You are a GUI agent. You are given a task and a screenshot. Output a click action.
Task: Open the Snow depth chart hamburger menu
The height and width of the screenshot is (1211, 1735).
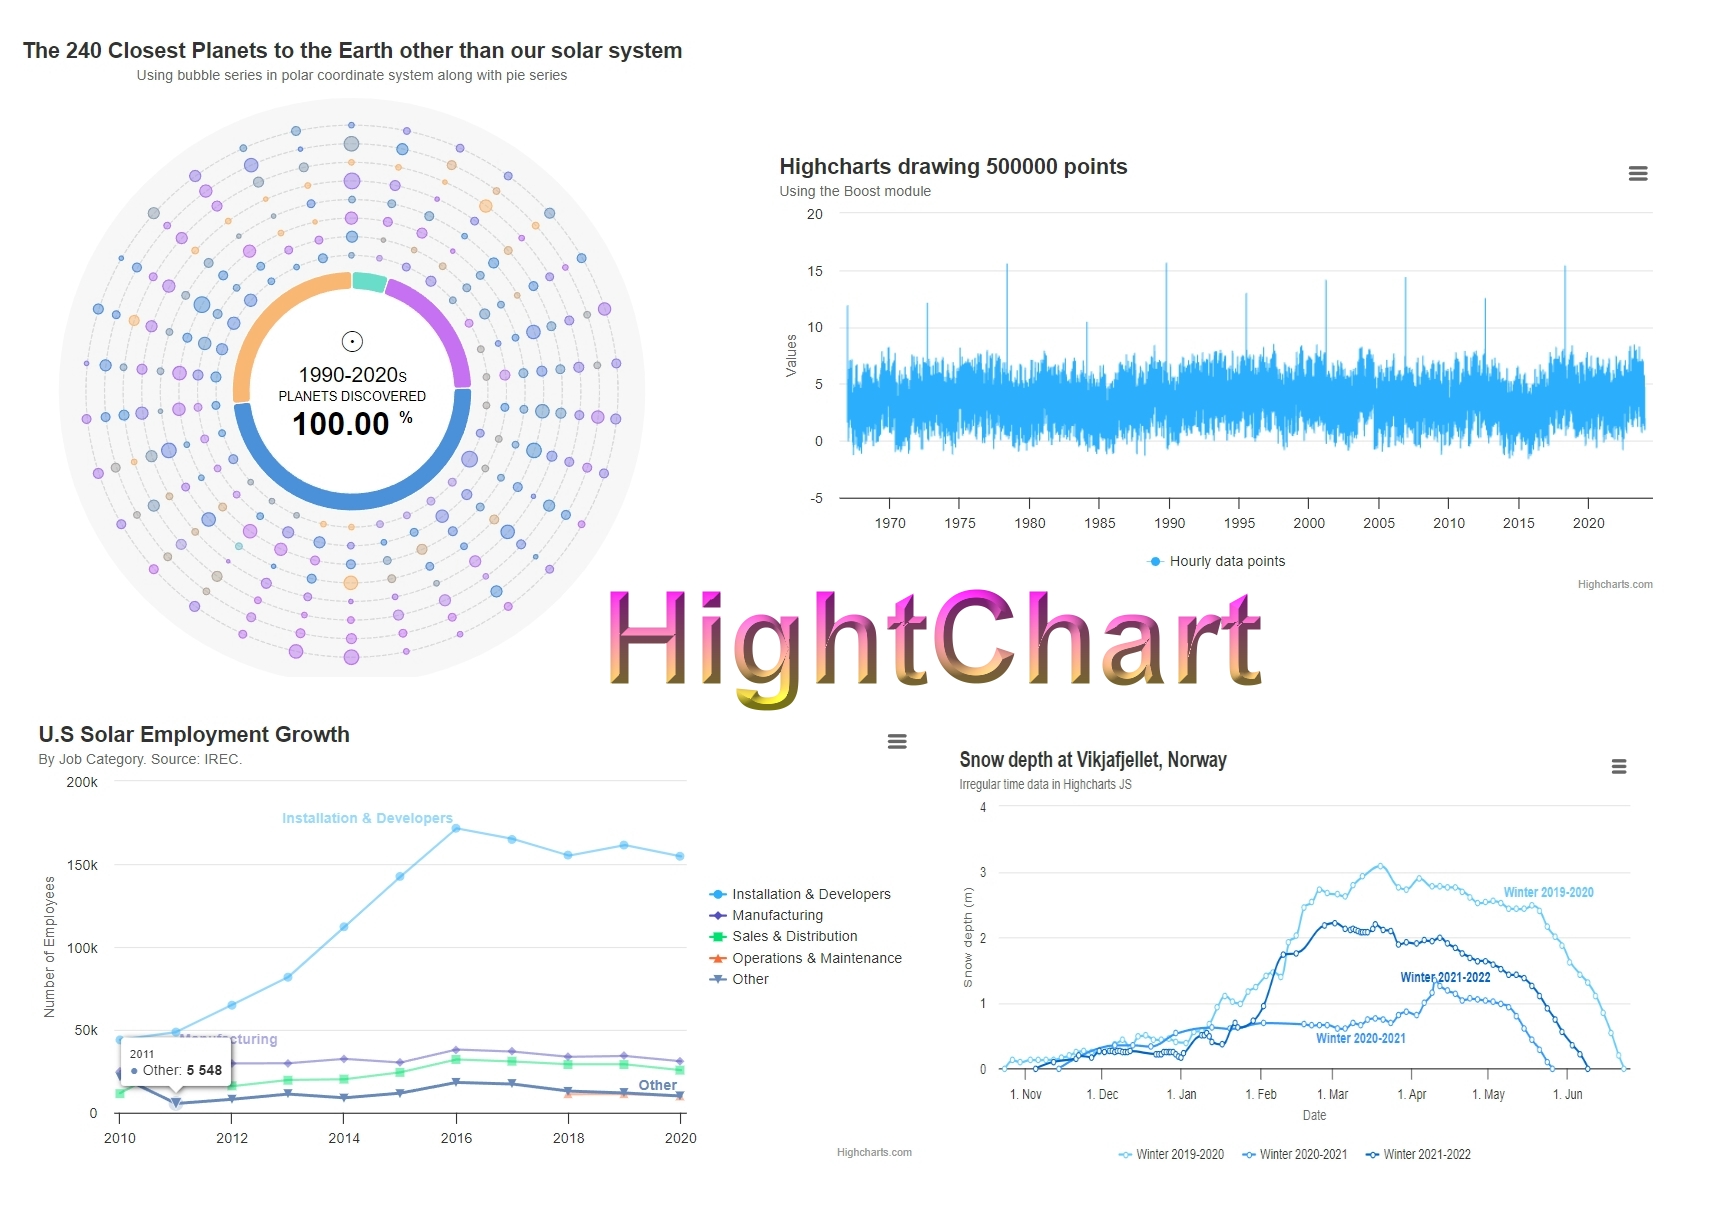[1619, 766]
